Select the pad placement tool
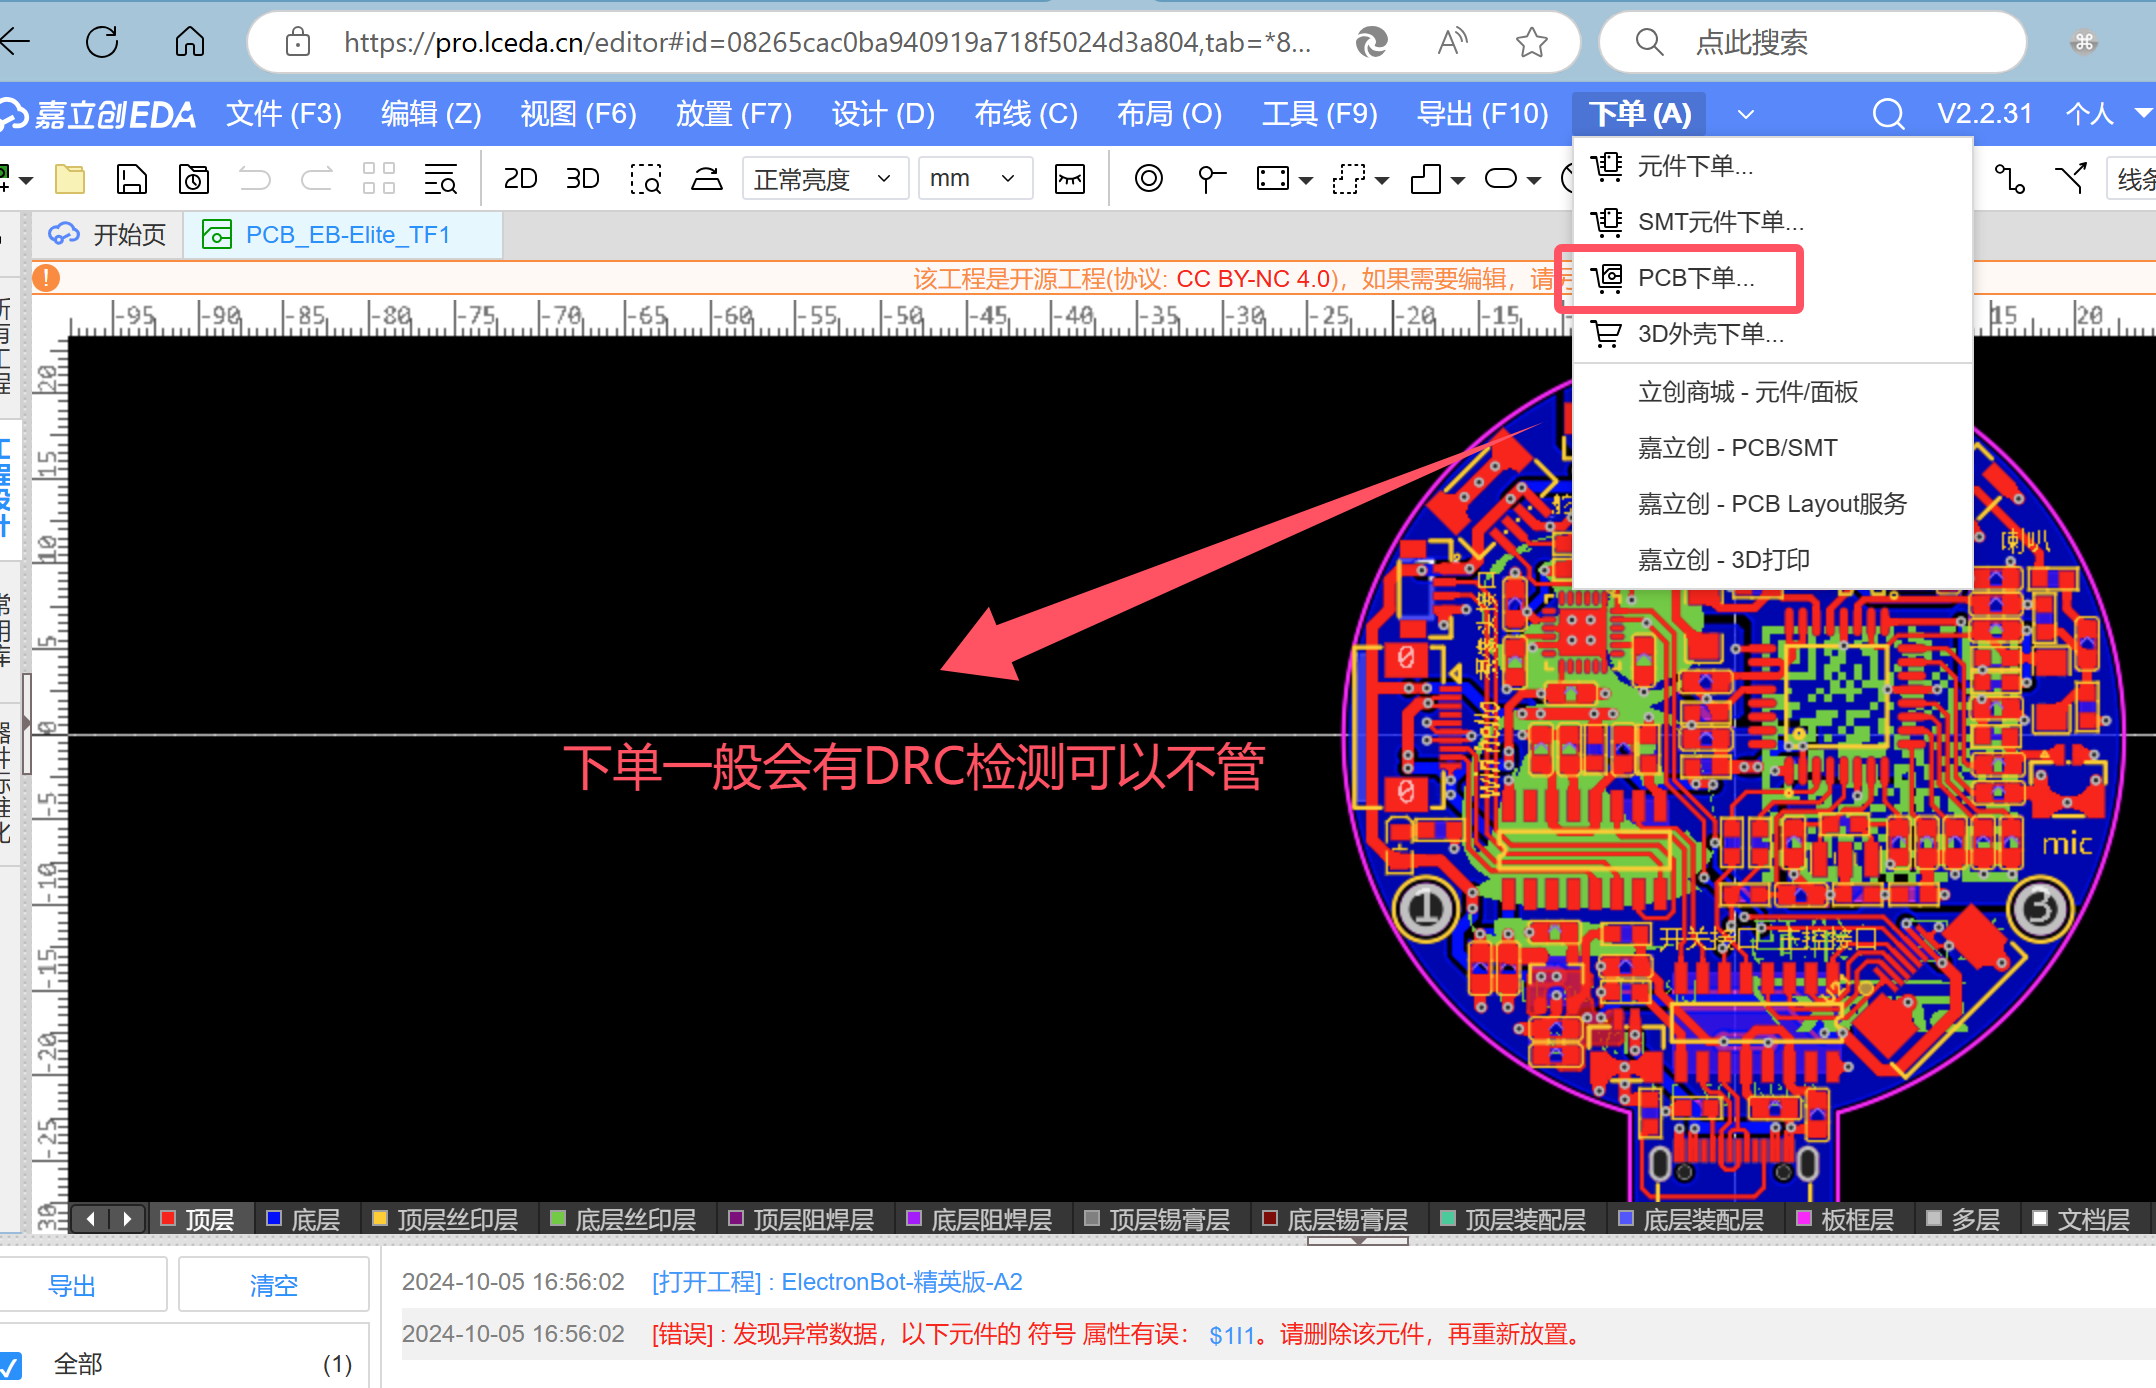The width and height of the screenshot is (2156, 1388). (1211, 179)
